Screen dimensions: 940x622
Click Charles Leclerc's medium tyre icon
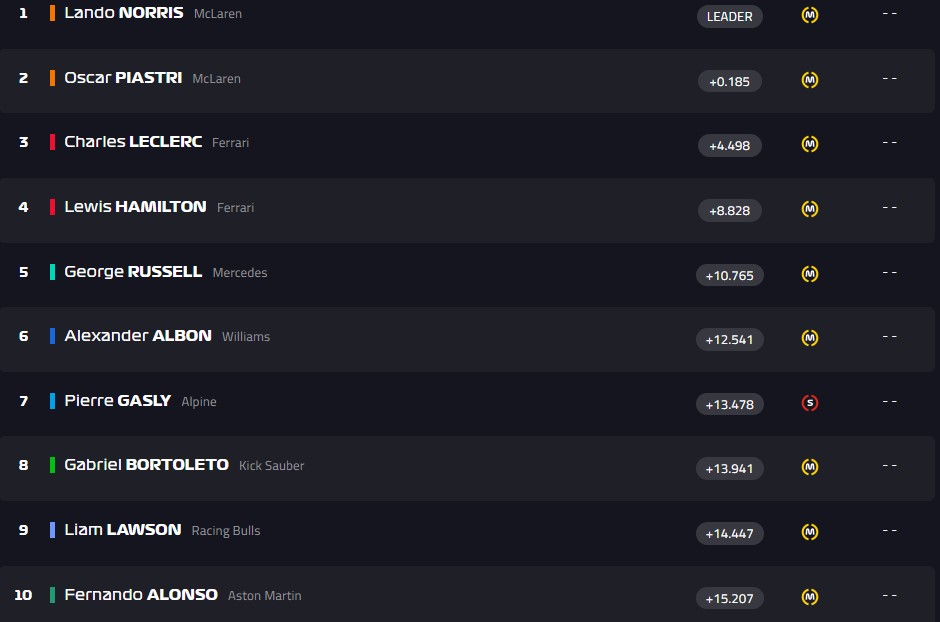click(x=810, y=144)
